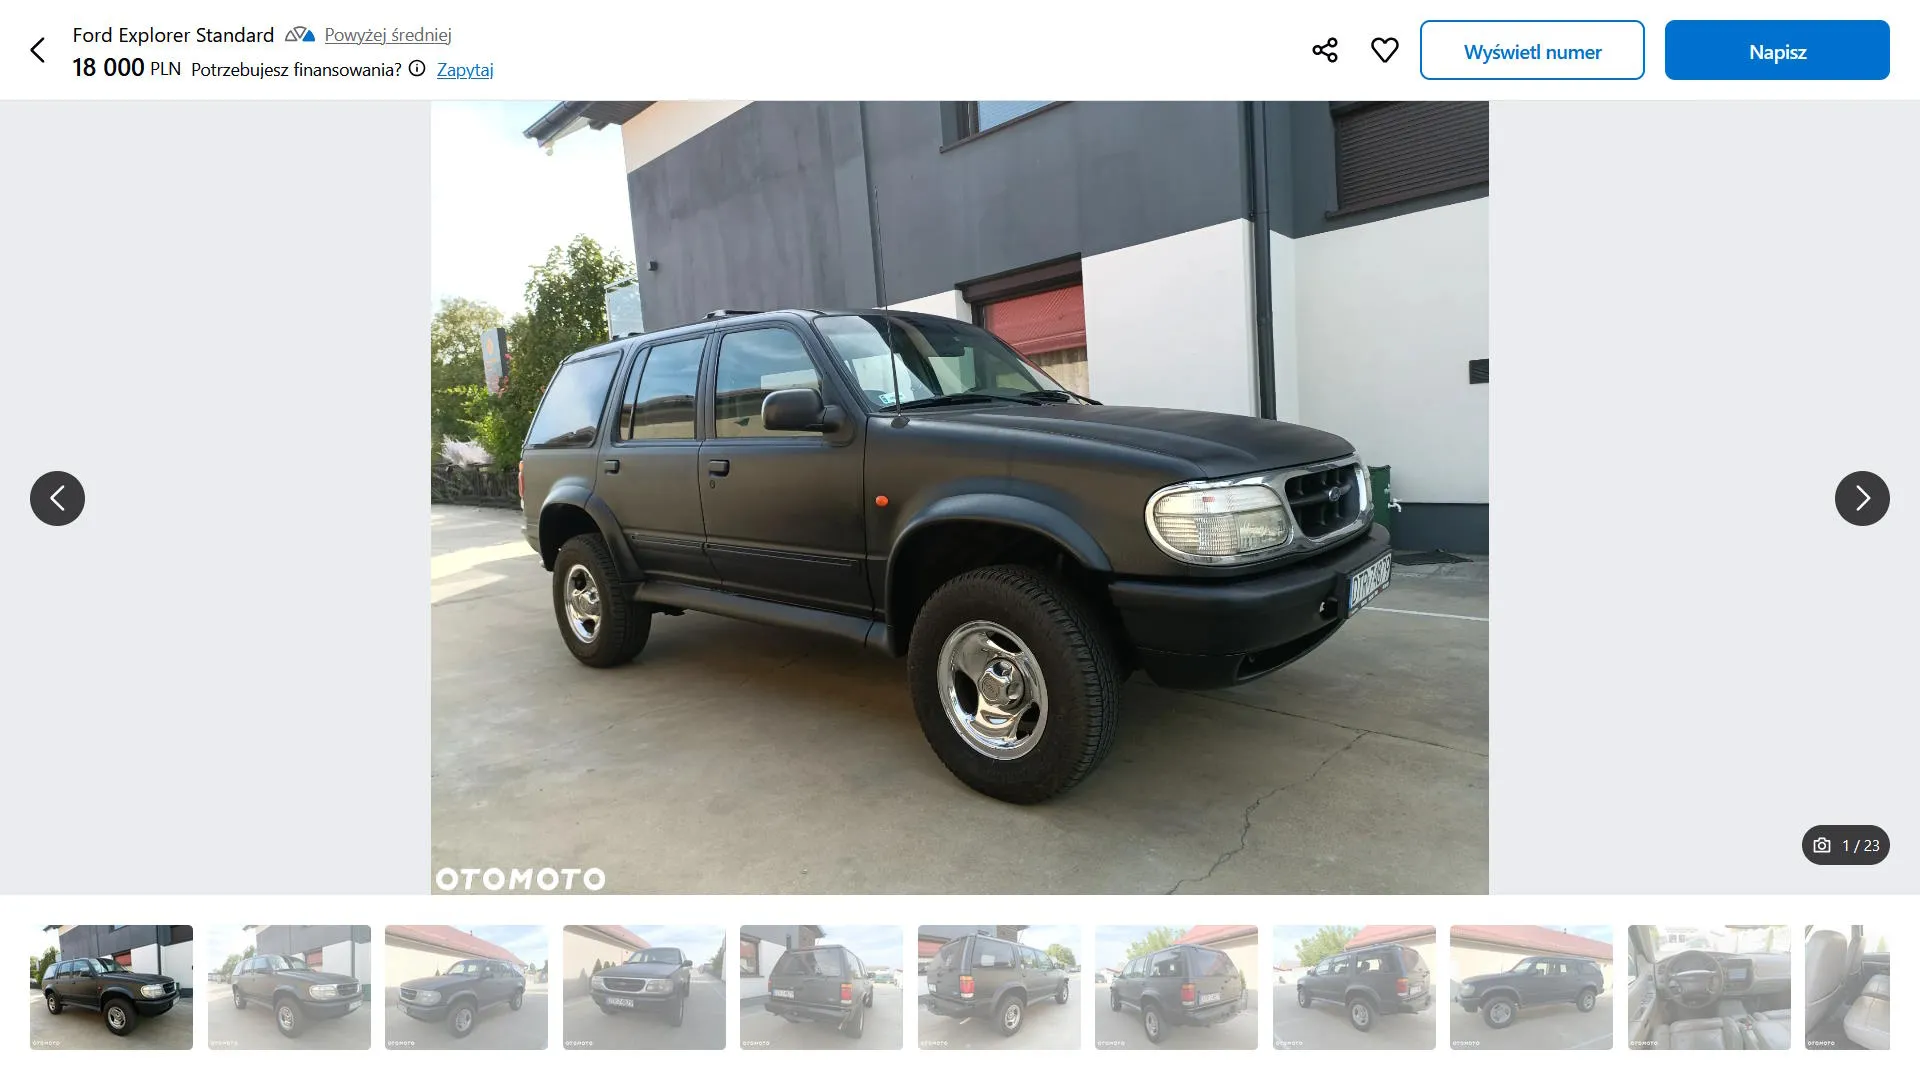Click the share icon
1920x1080 pixels.
point(1325,50)
